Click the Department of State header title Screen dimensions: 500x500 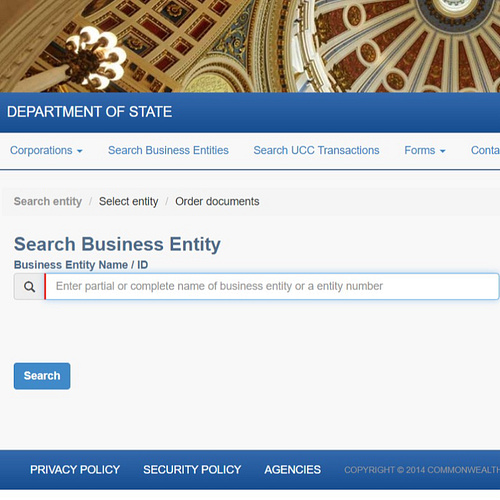coord(90,112)
